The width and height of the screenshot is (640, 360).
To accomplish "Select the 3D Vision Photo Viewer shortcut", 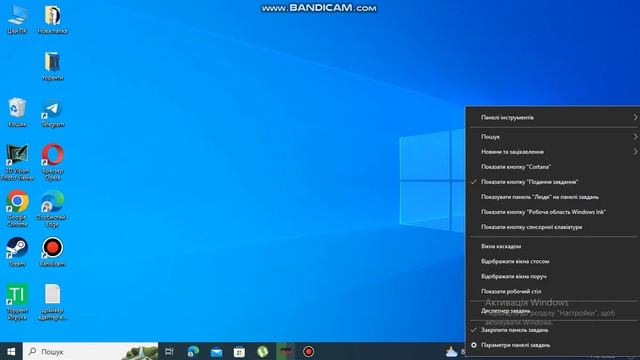I will coord(17,162).
